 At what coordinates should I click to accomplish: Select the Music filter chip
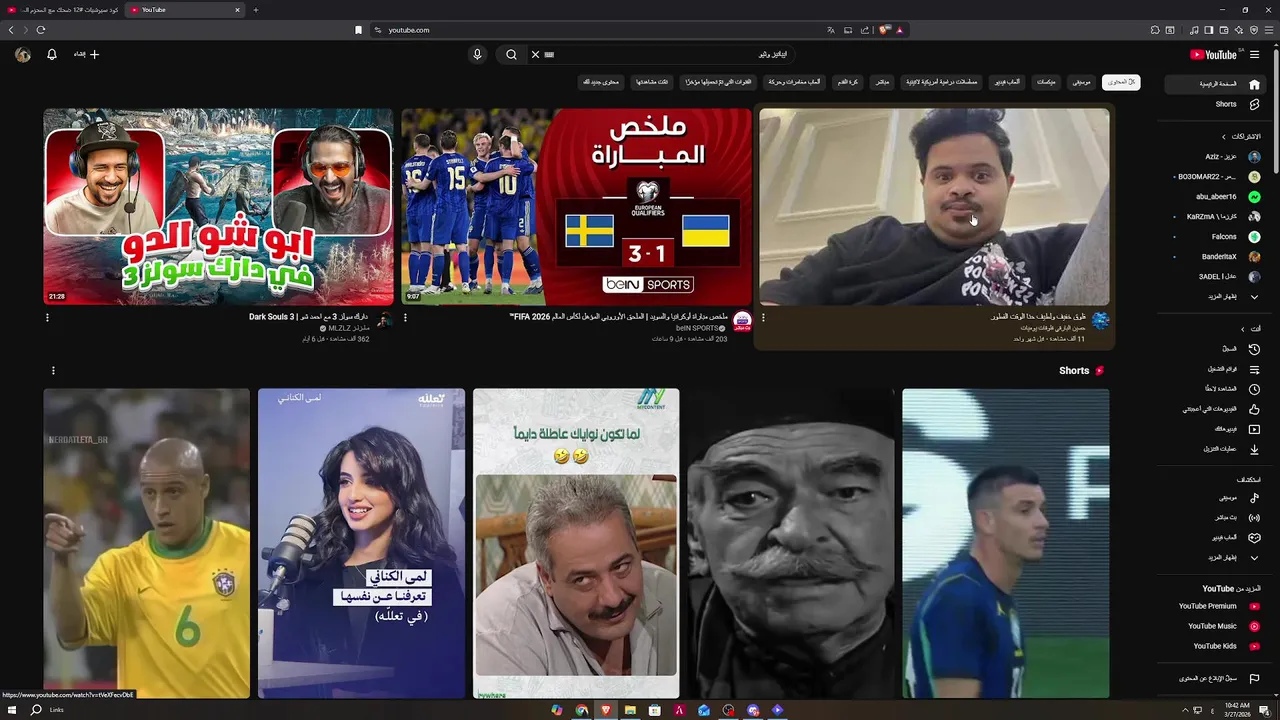1081,82
